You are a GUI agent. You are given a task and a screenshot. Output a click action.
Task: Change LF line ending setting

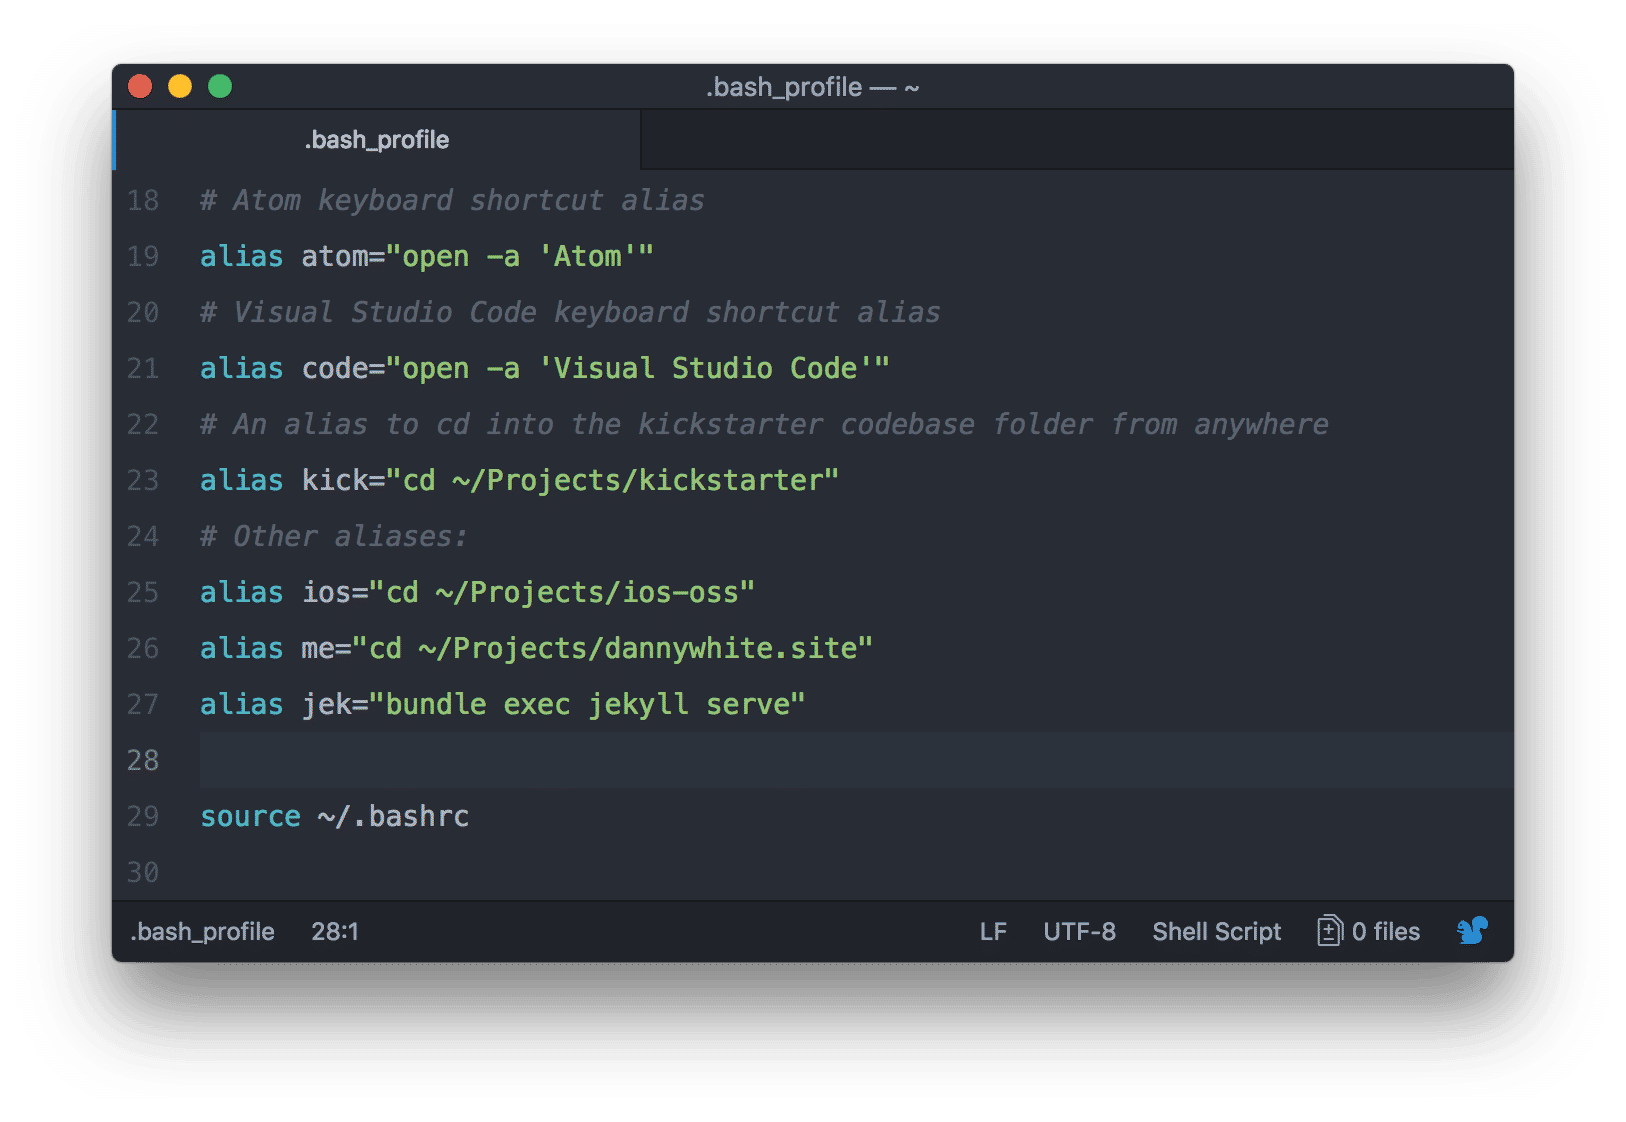(993, 932)
